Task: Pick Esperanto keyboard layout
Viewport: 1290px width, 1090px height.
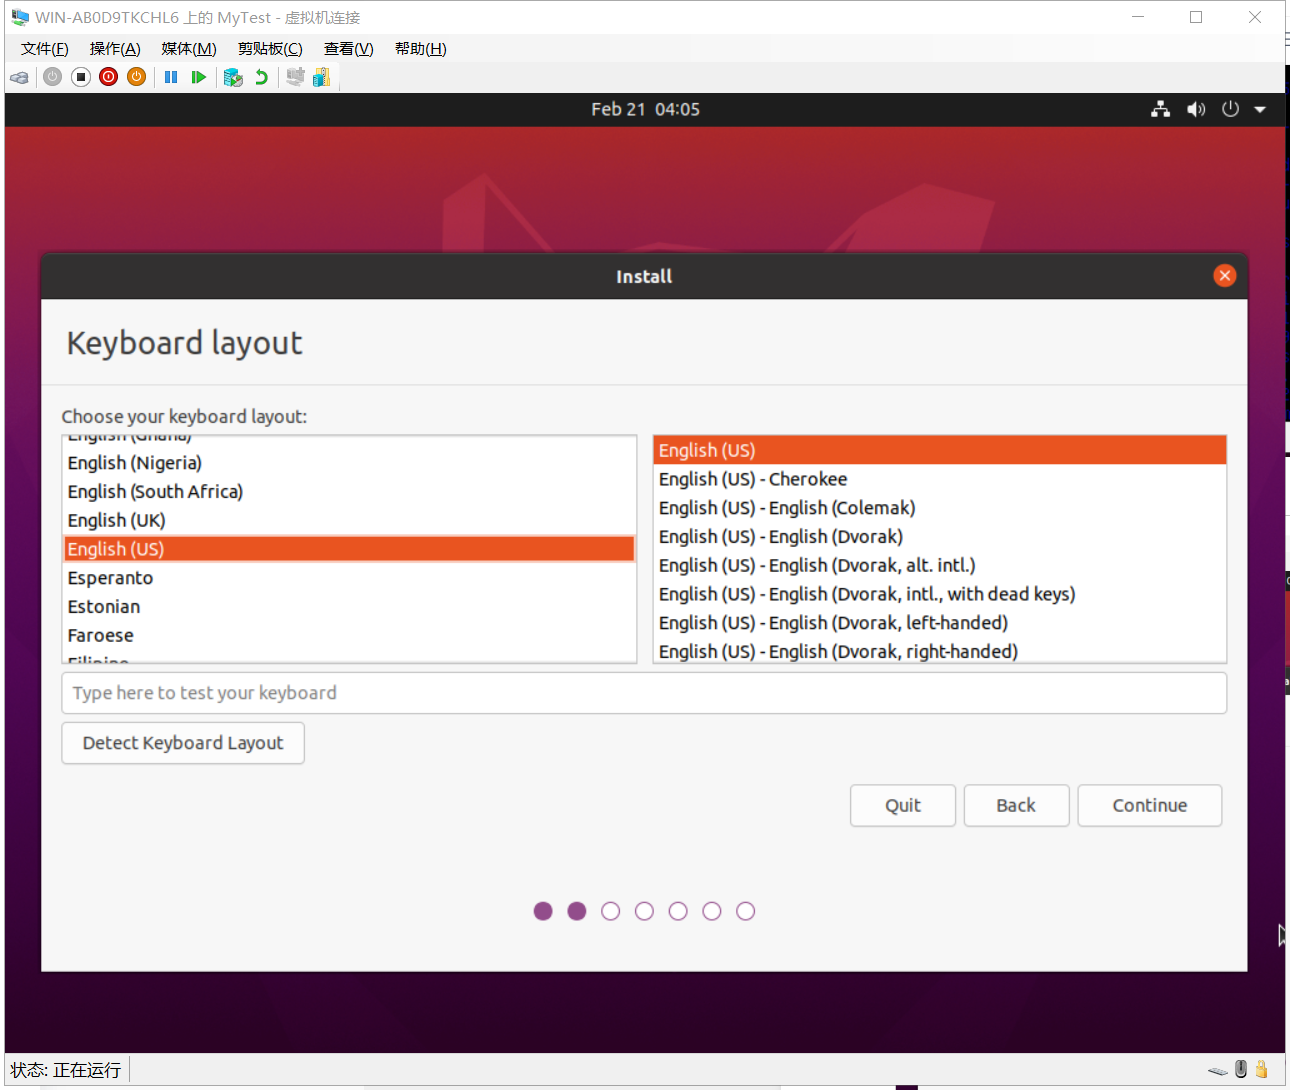Action: tap(349, 578)
